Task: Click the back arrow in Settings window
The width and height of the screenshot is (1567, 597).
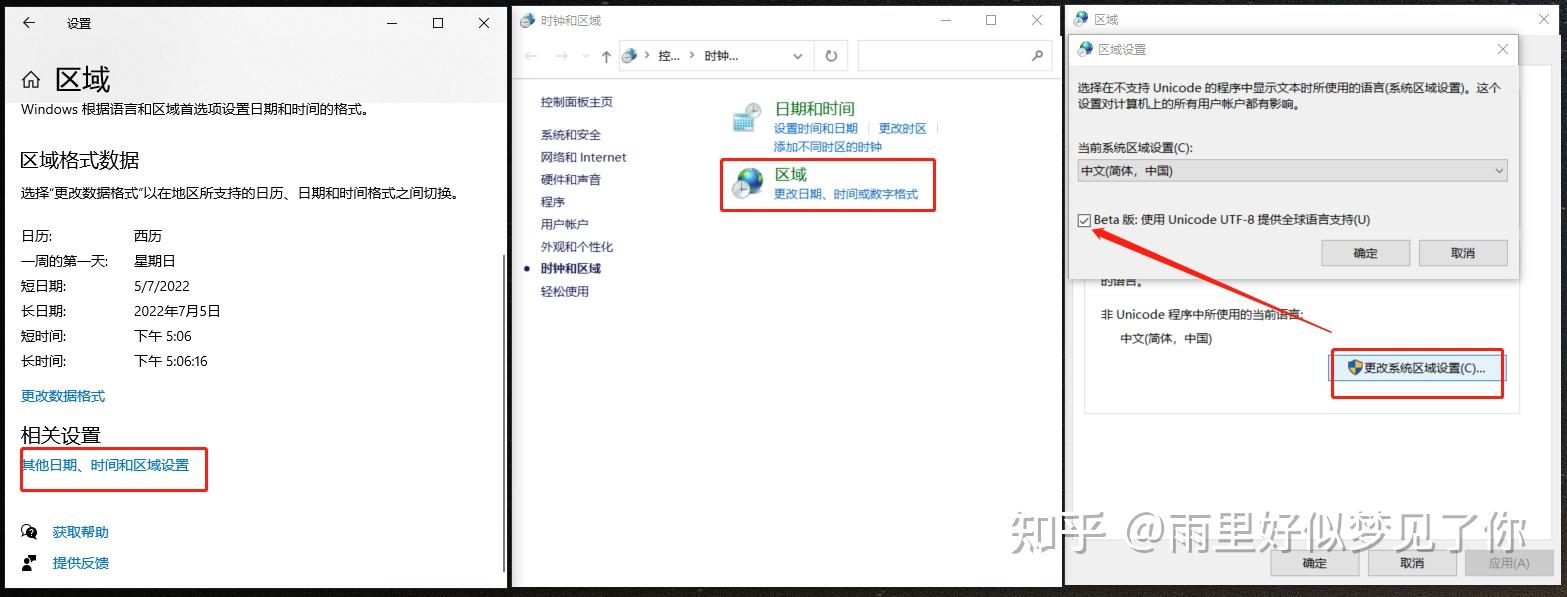Action: tap(29, 23)
